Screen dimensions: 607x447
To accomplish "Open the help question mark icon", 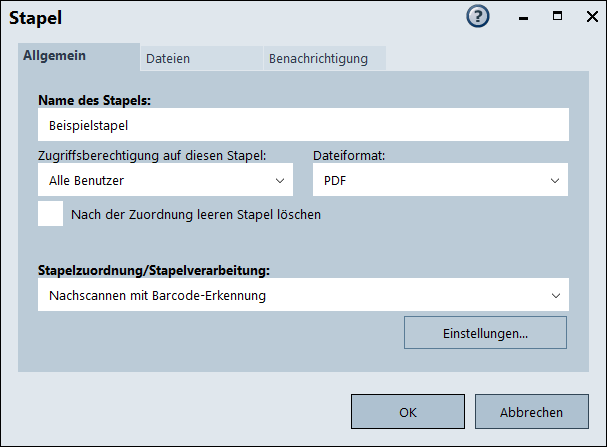I will (478, 18).
